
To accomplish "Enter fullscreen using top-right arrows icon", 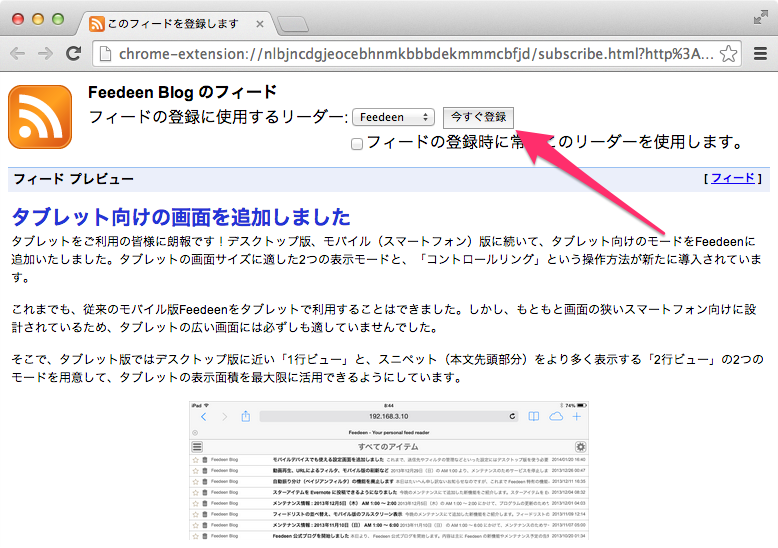I will (760, 17).
